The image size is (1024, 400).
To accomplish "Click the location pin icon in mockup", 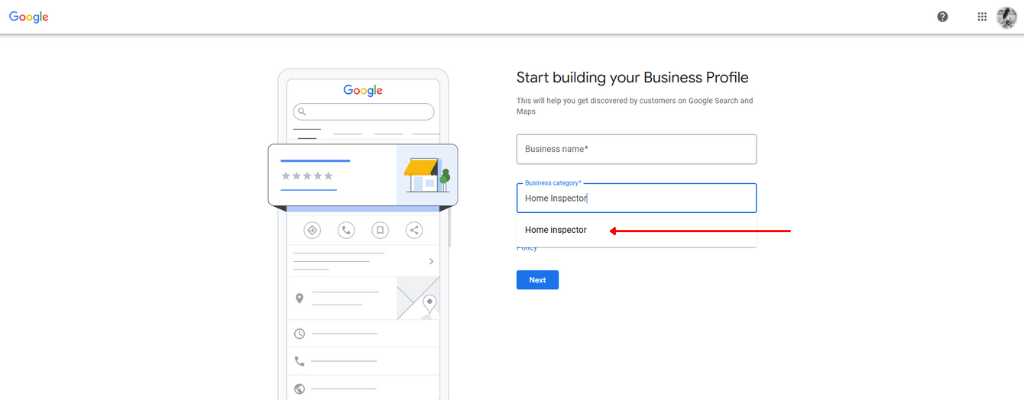I will tap(300, 298).
